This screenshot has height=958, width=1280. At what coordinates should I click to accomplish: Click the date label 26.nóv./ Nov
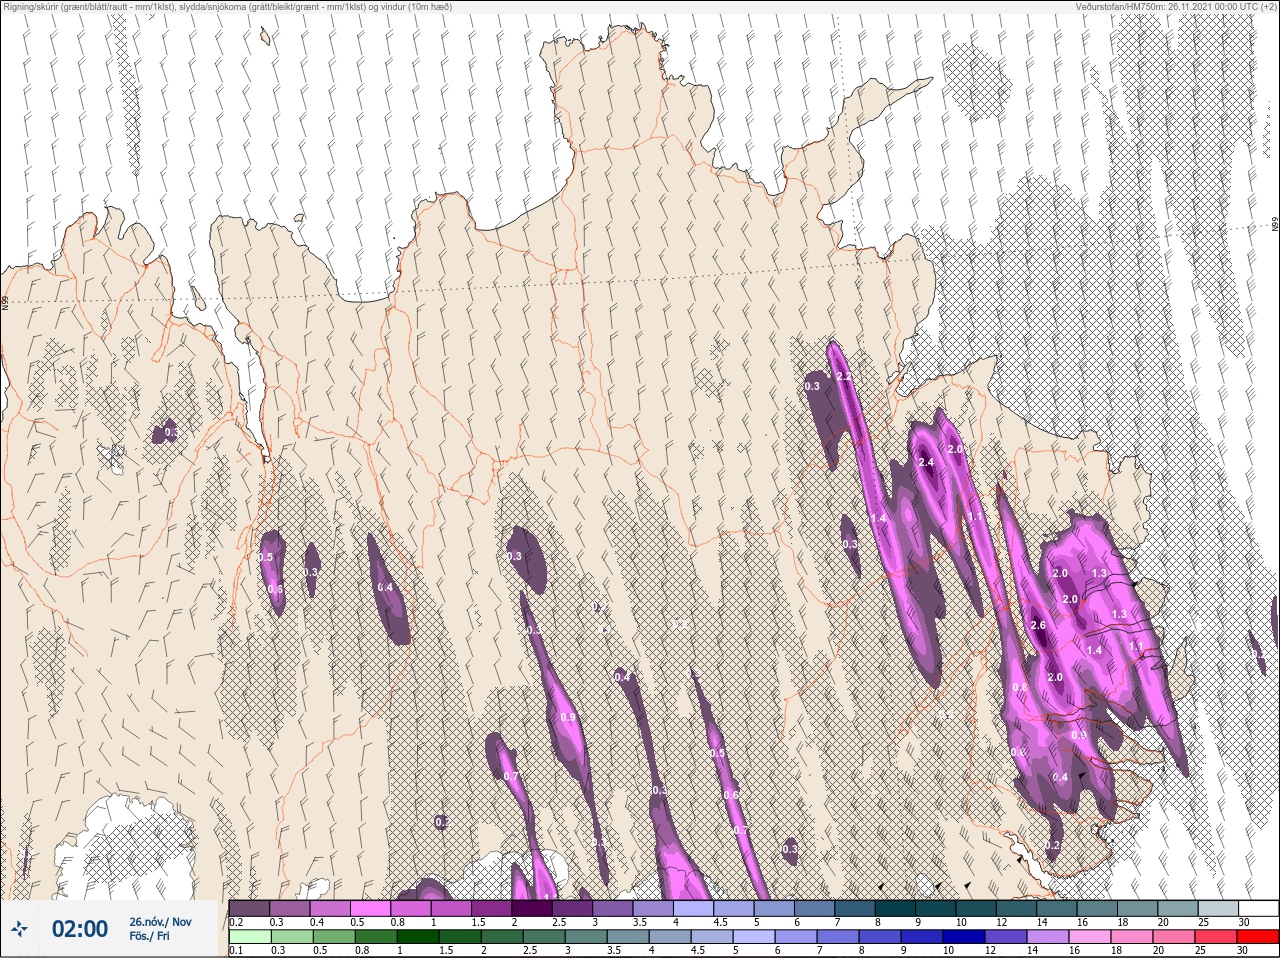pyautogui.click(x=160, y=921)
